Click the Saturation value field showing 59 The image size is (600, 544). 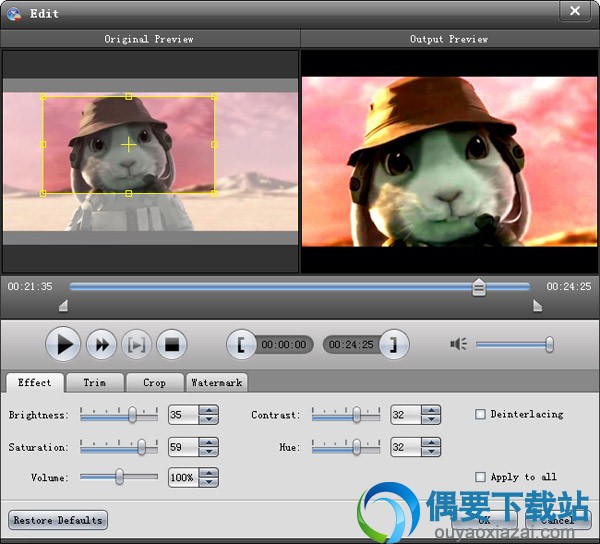[184, 447]
